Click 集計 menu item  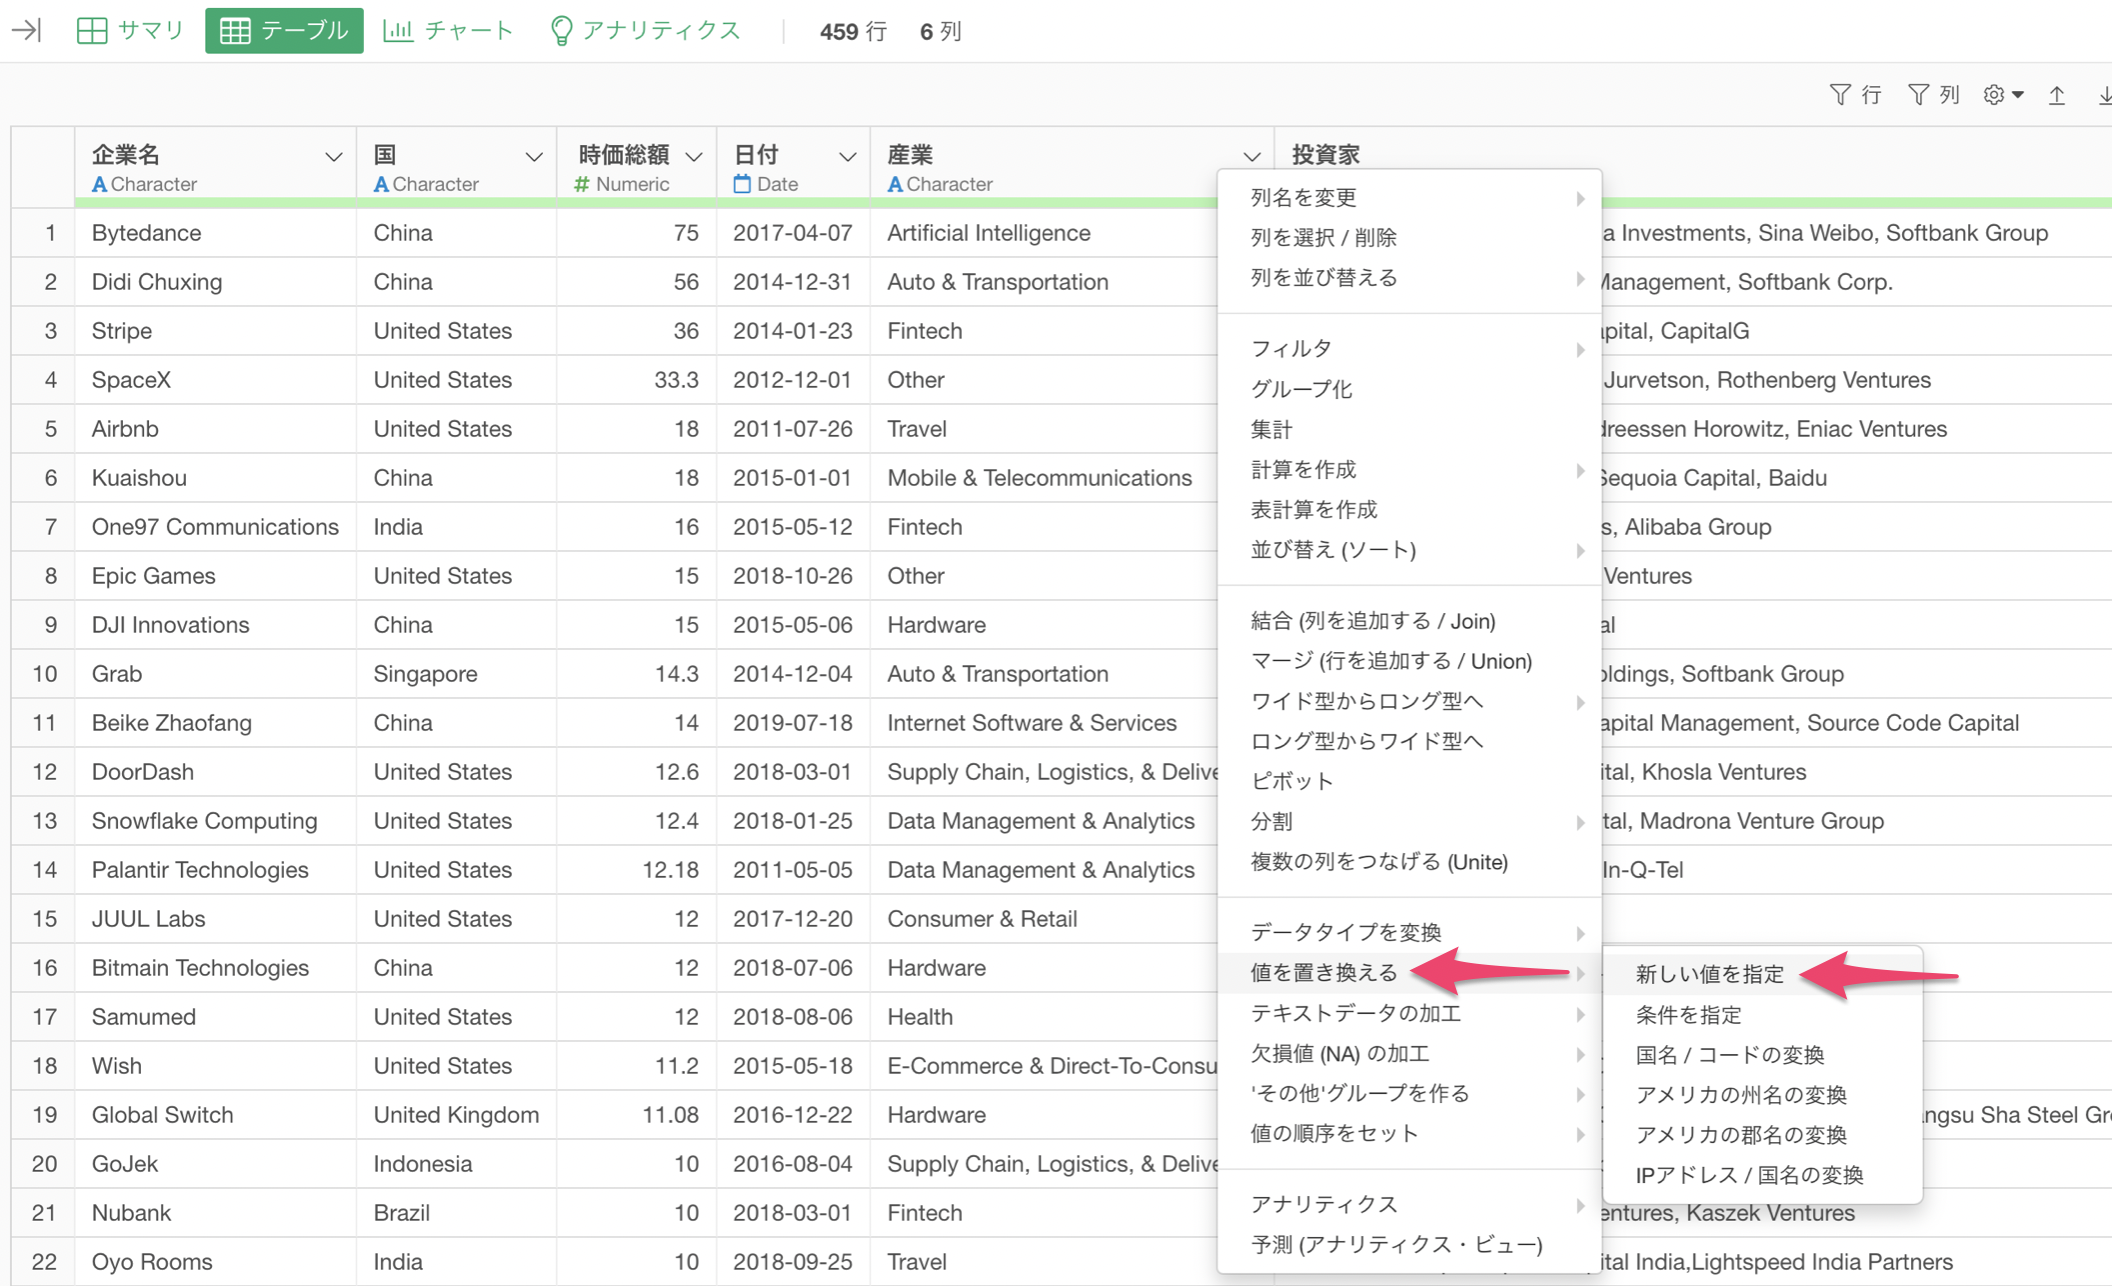click(1409, 429)
